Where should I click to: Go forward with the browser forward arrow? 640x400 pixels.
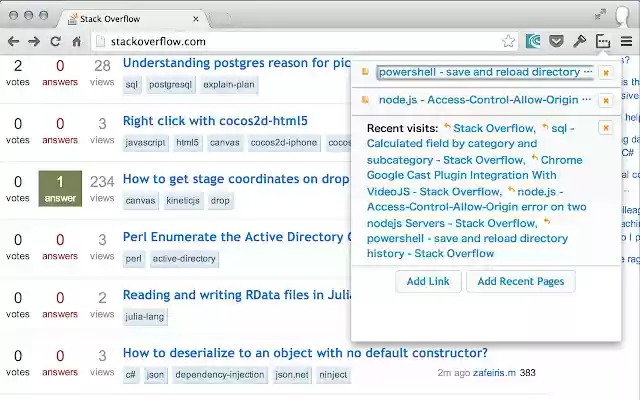(x=34, y=41)
